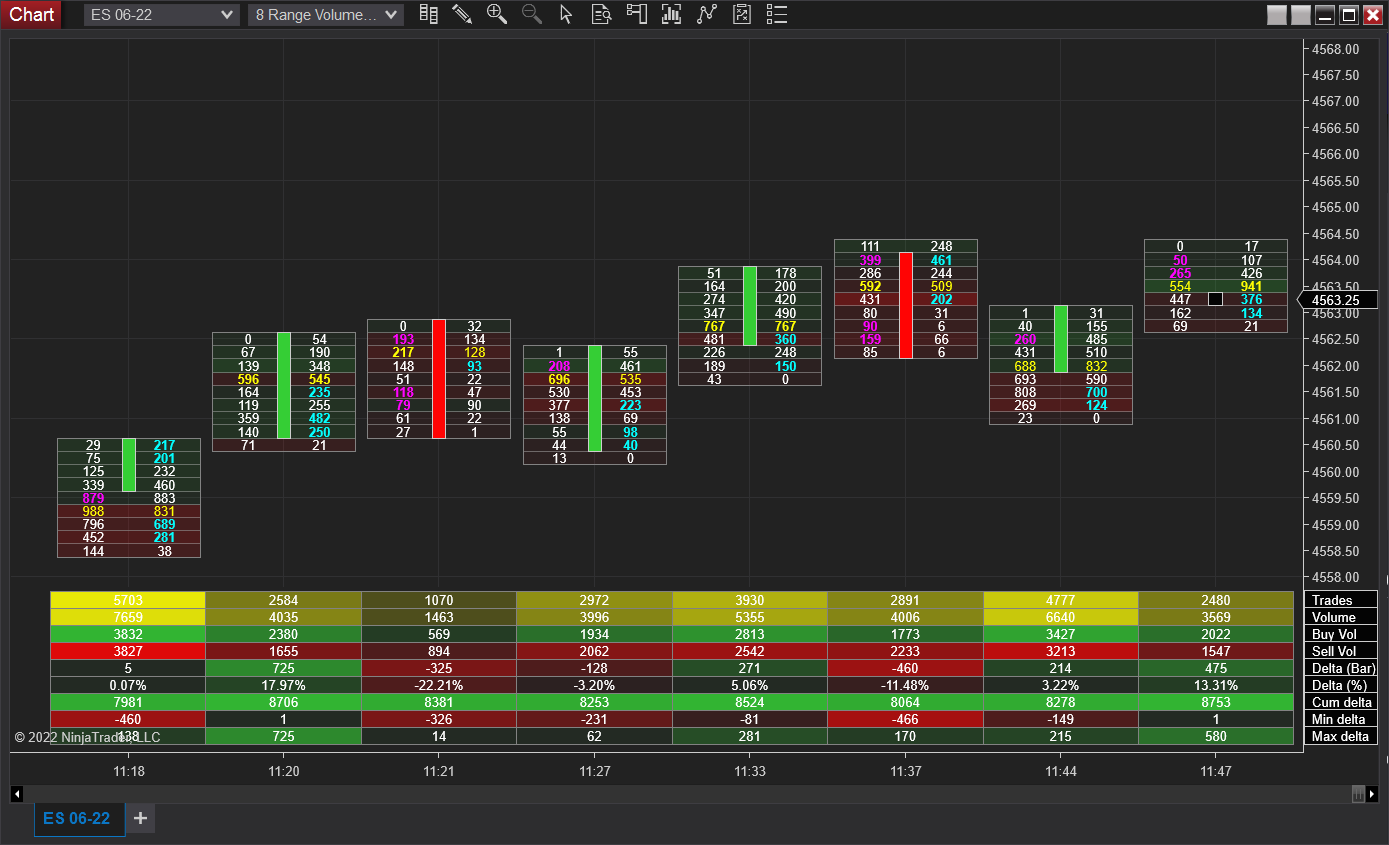This screenshot has height=845, width=1389.
Task: Click the Zoom Out magnifier
Action: (x=532, y=14)
